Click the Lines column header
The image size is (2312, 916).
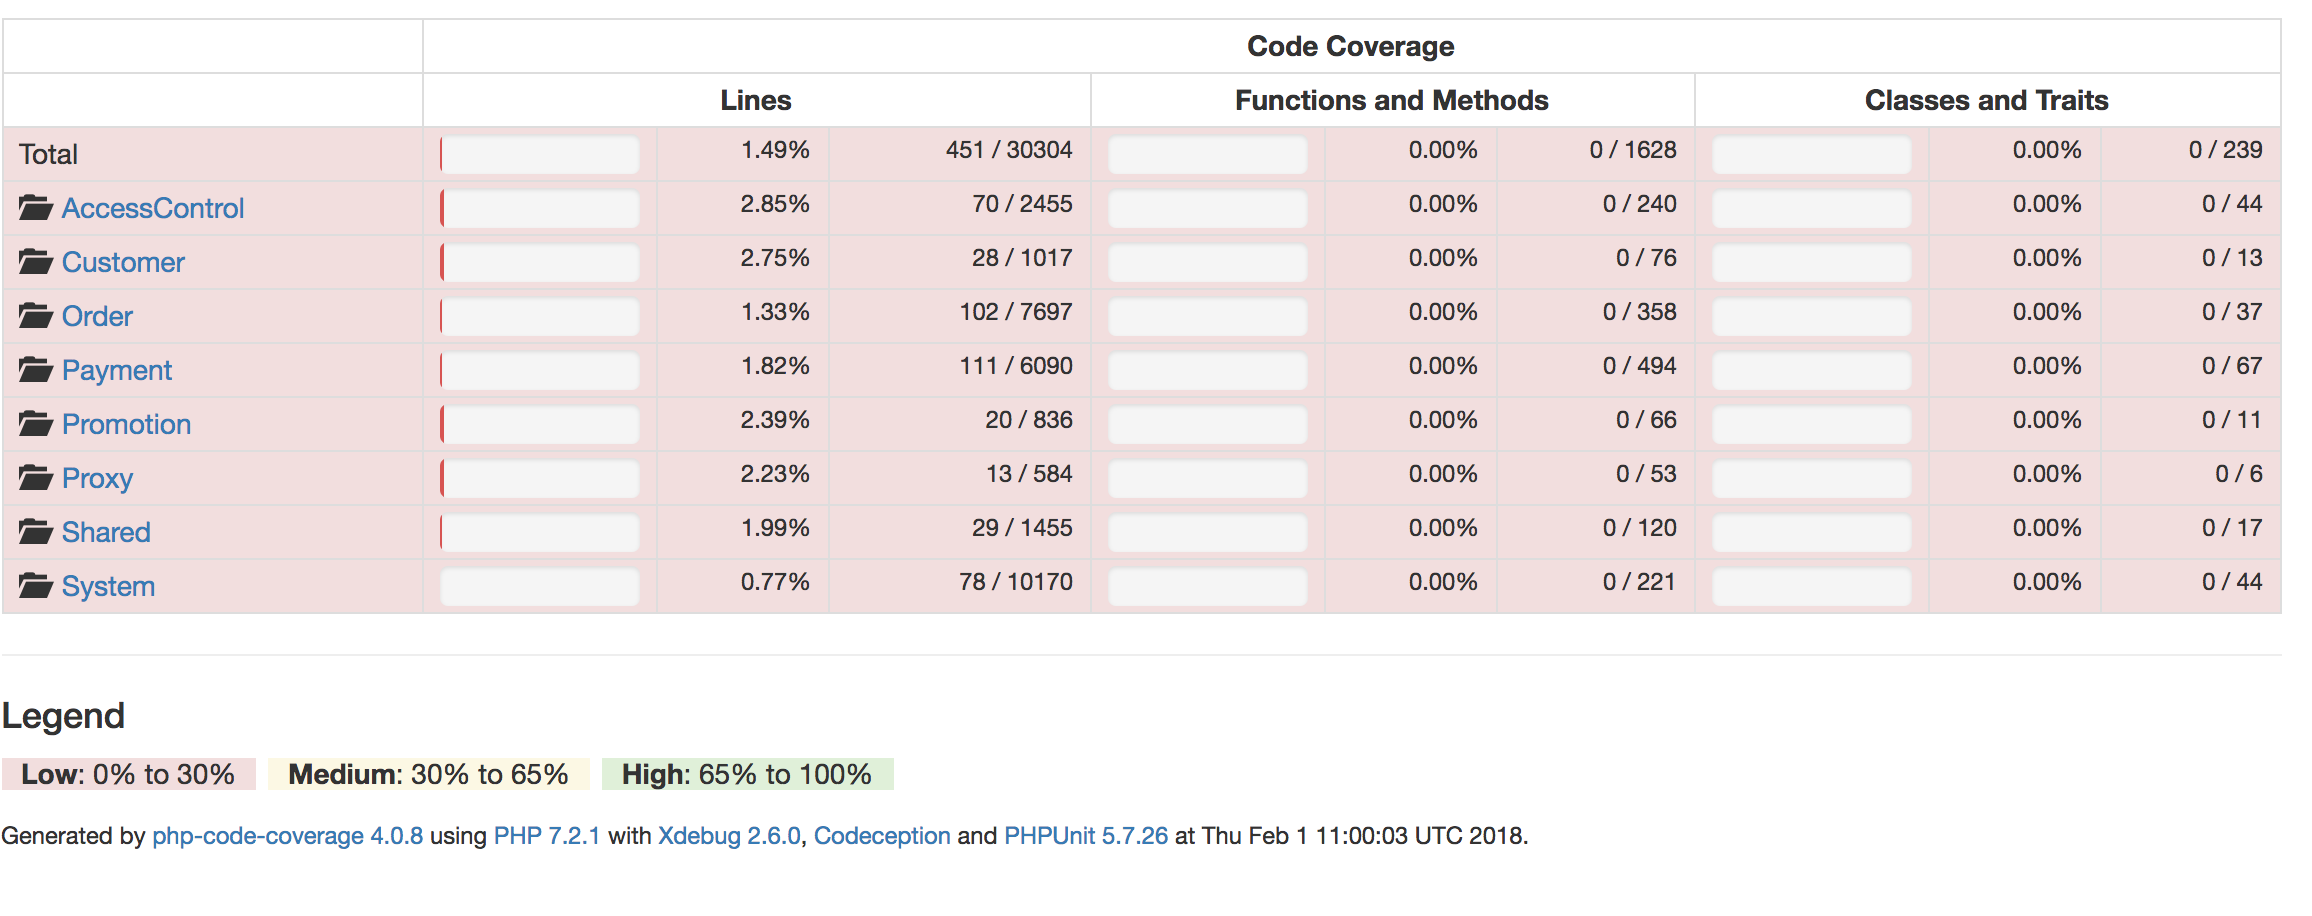click(x=756, y=100)
